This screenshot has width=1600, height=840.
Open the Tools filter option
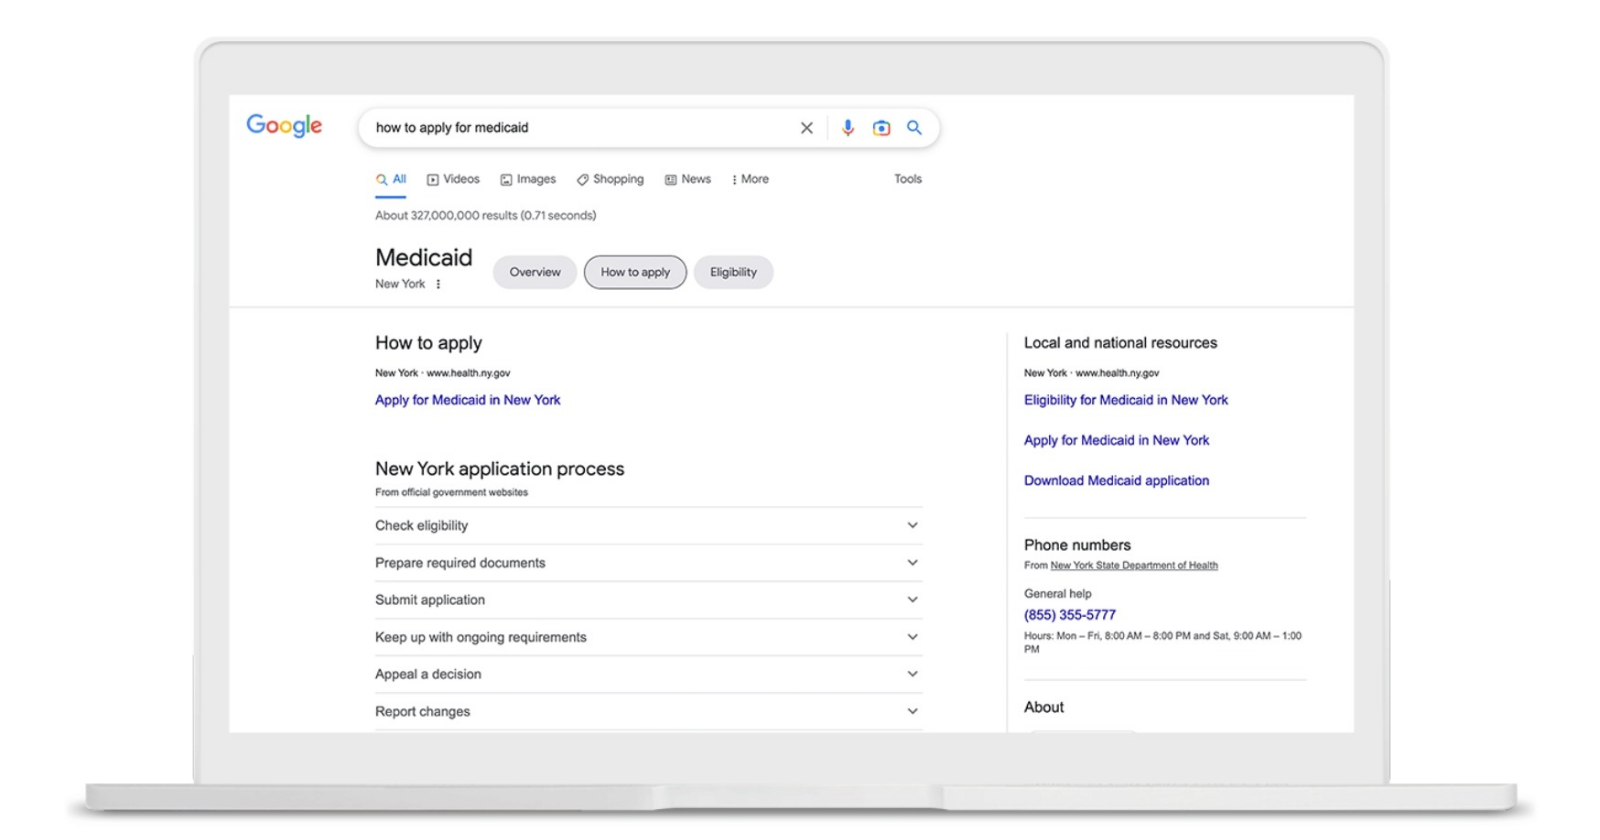[x=907, y=179]
